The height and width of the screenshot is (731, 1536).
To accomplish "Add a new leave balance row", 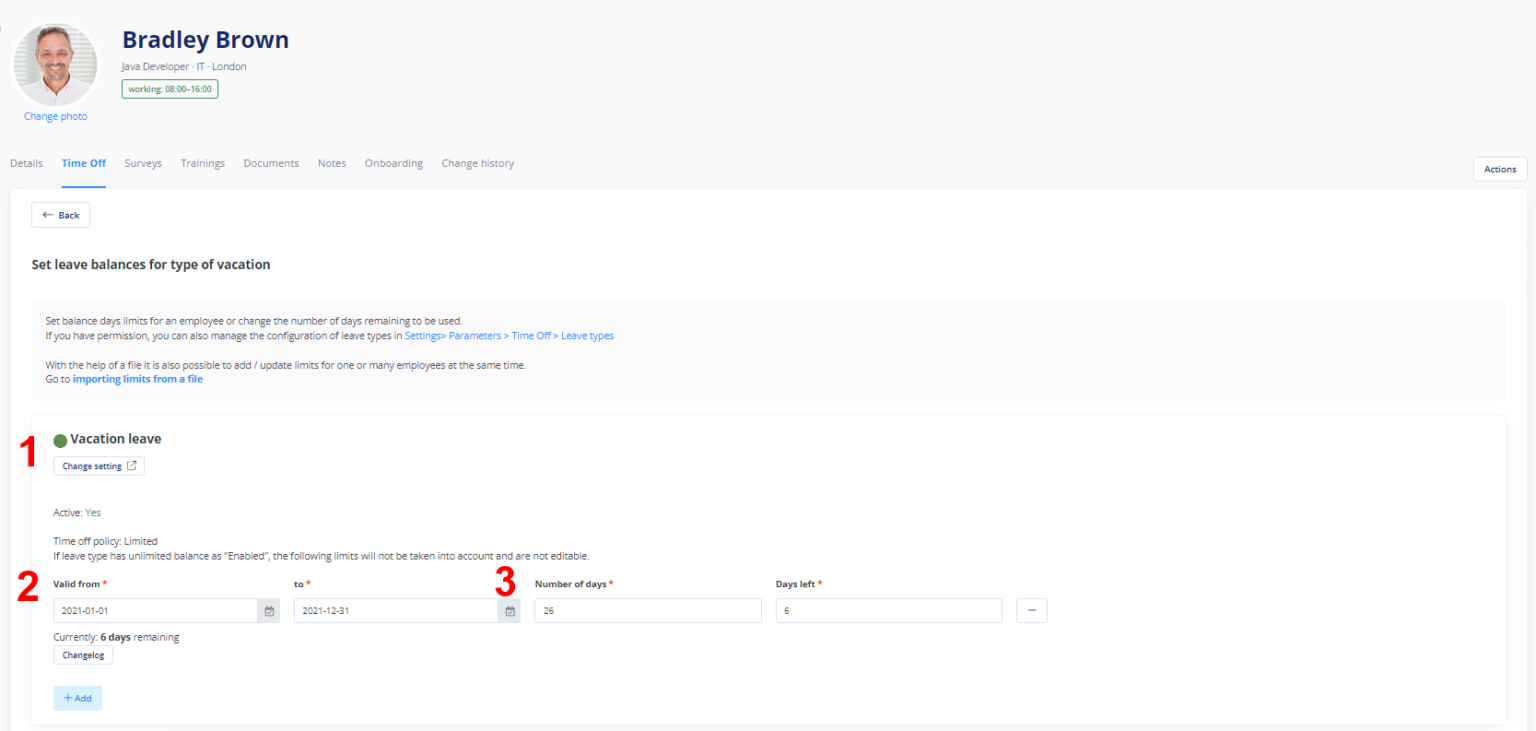I will coord(77,698).
